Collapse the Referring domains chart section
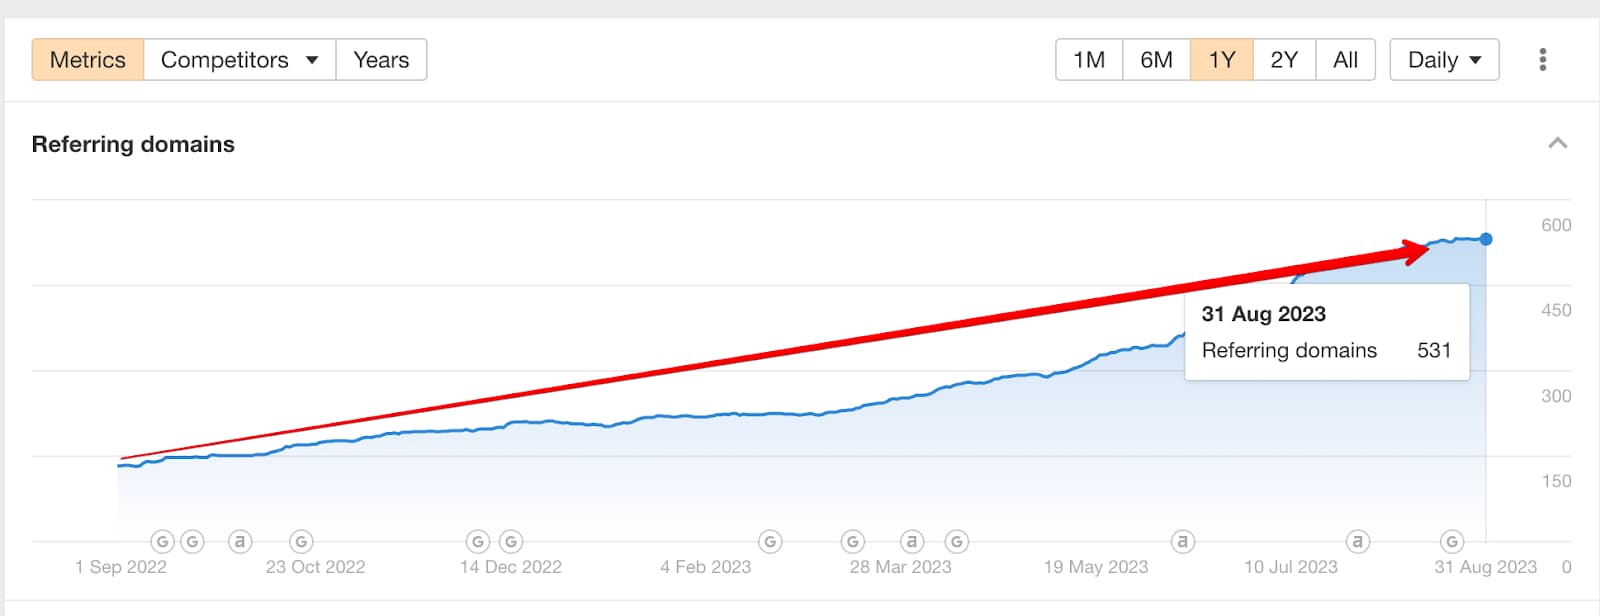The image size is (1600, 616). pos(1557,144)
